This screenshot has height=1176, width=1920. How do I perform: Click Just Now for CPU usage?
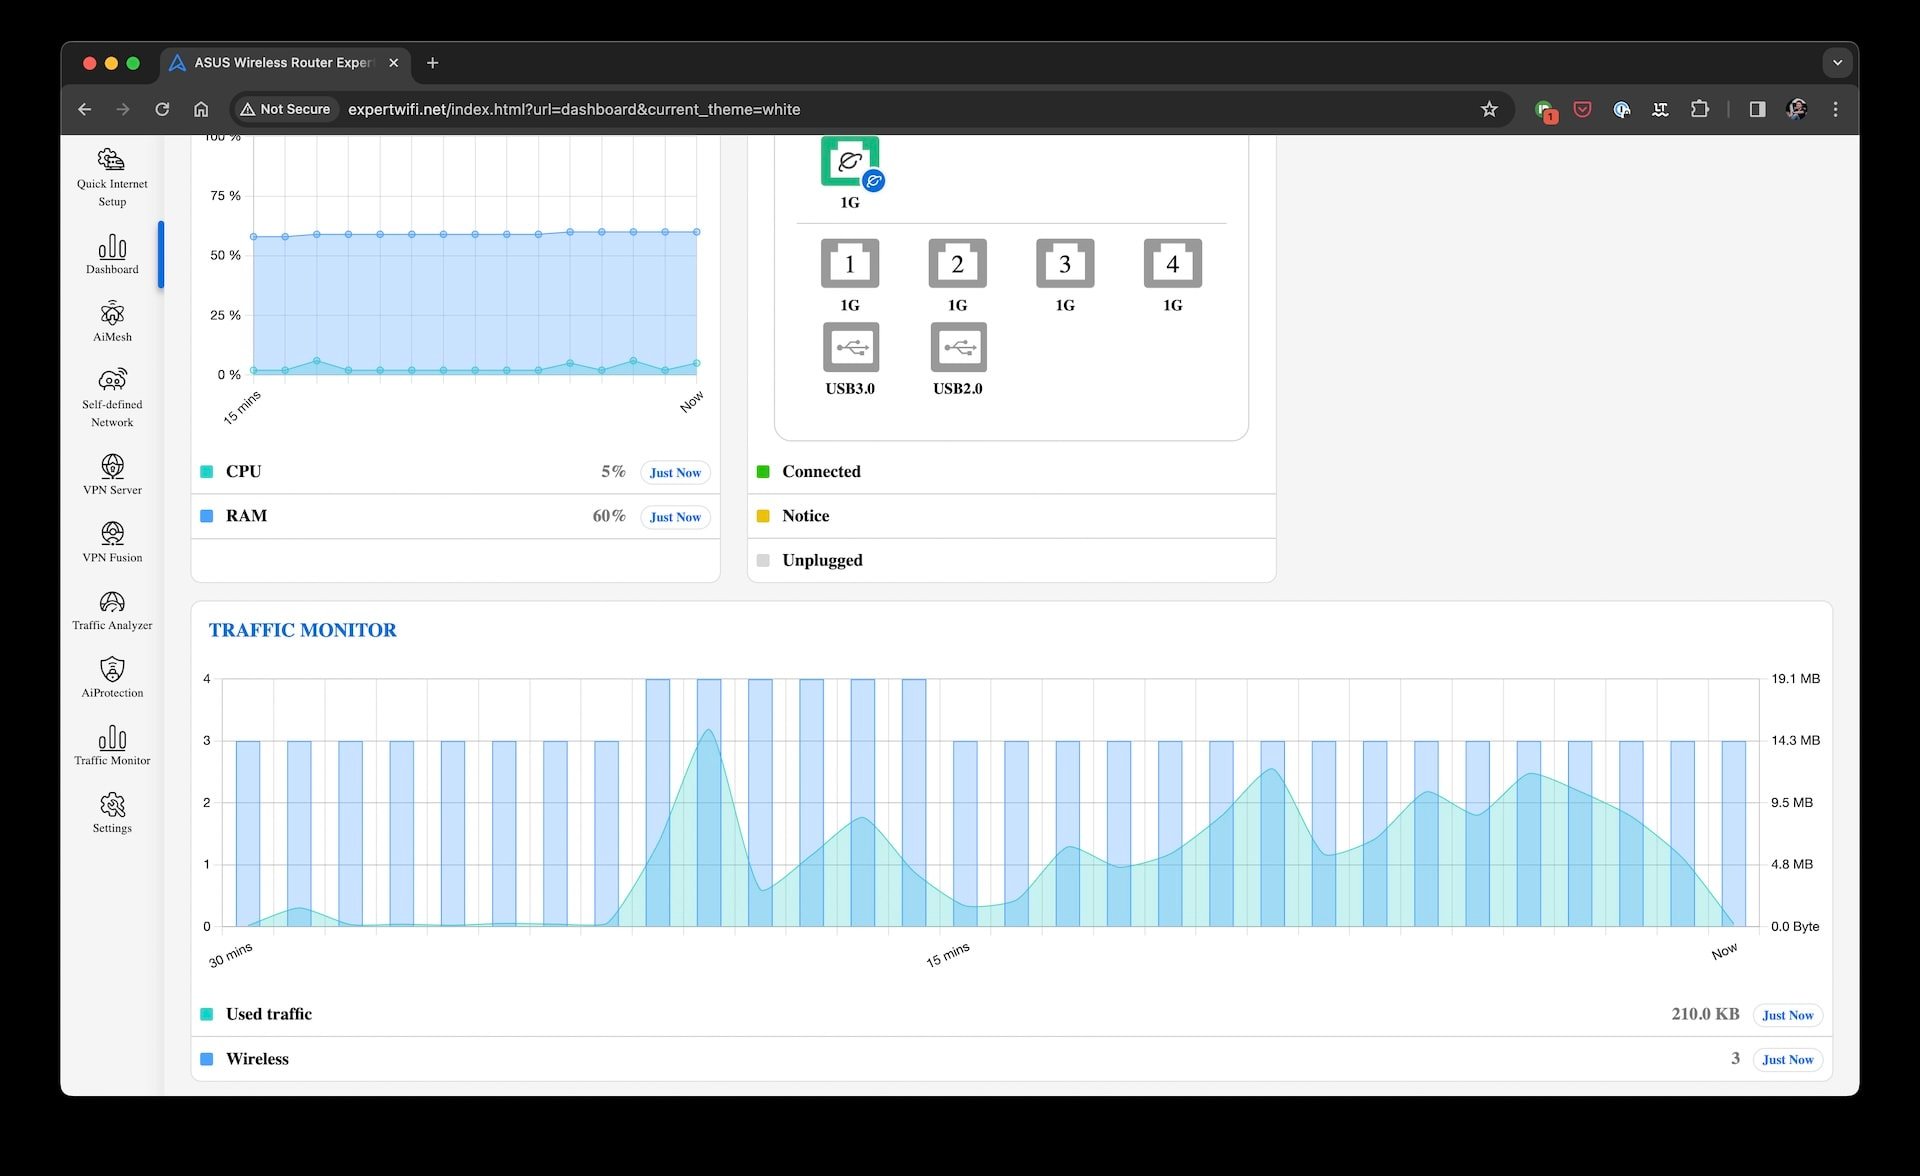click(673, 471)
